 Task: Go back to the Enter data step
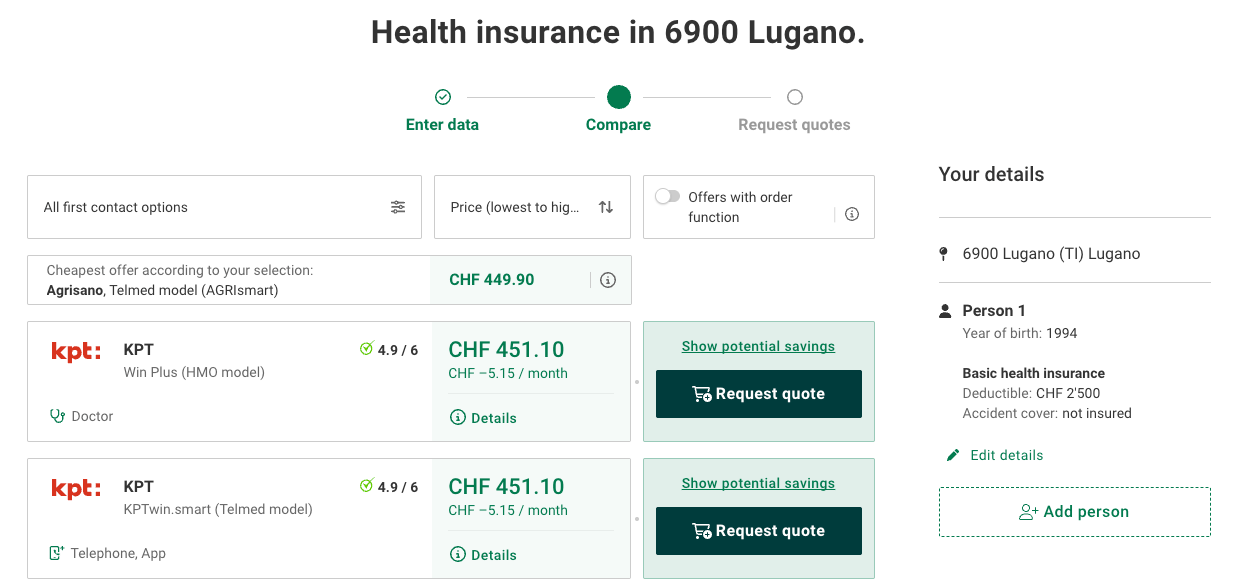point(442,98)
